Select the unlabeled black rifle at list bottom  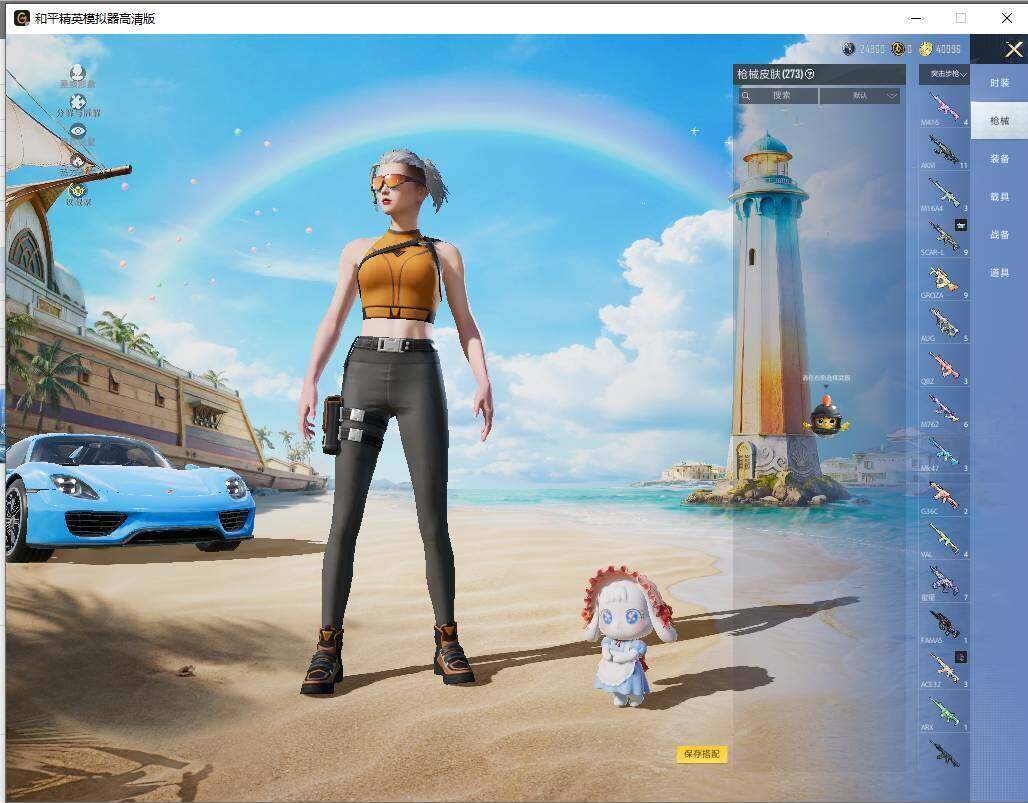click(x=944, y=754)
